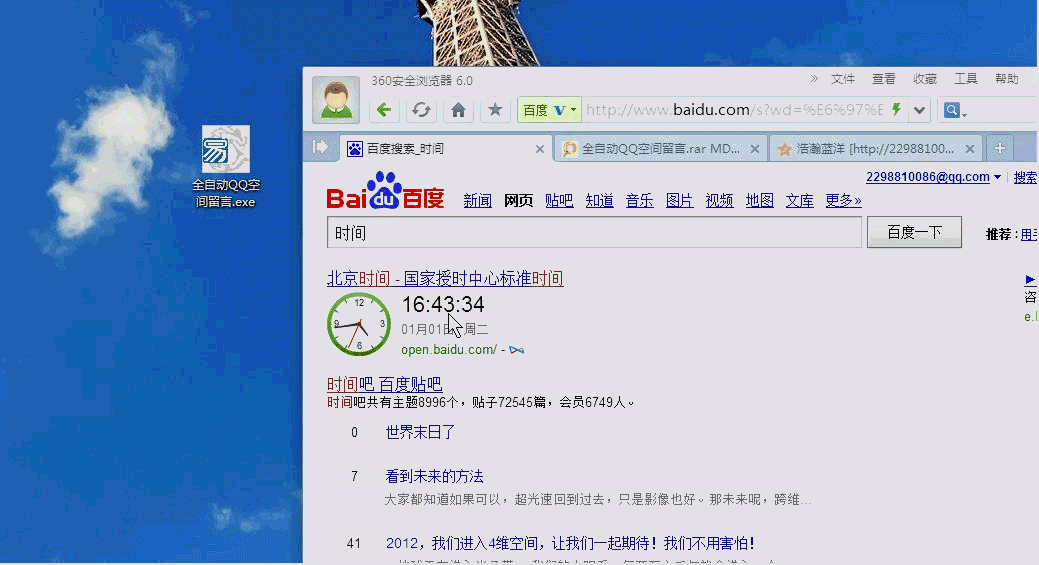This screenshot has width=1039, height=565.
Task: Close the 全自动QQ空间留言.rar tab
Action: pos(755,149)
